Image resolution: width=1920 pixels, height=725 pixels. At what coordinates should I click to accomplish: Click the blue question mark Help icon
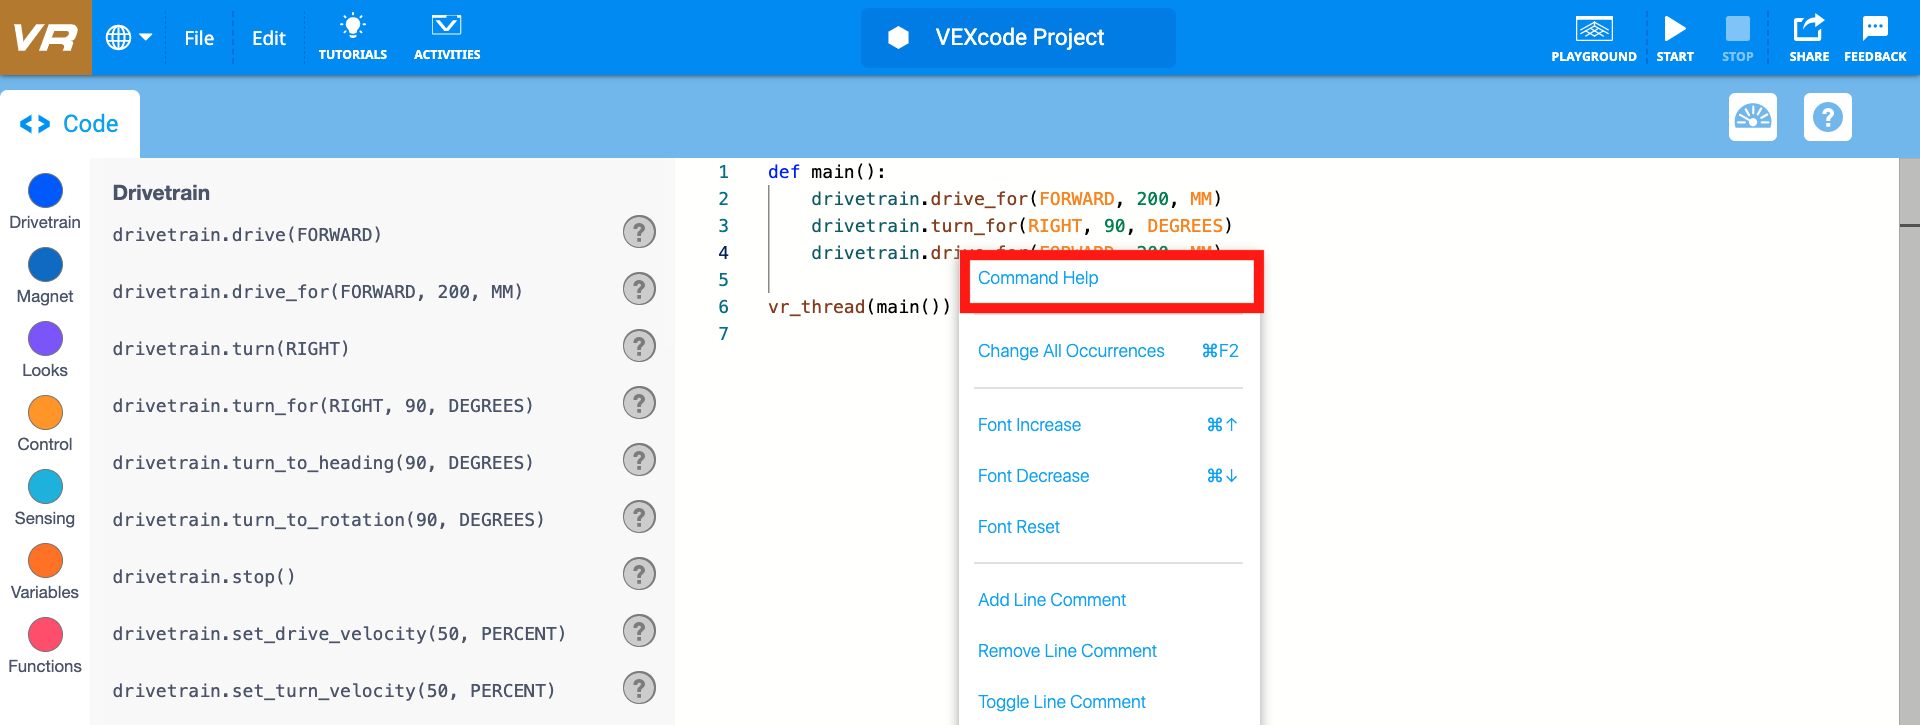tap(1827, 117)
